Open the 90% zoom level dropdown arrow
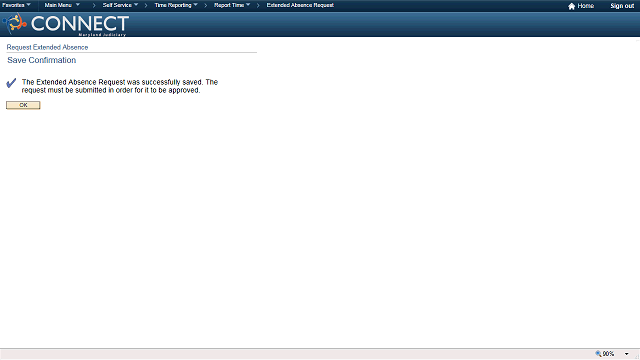The image size is (640, 360). (627, 354)
